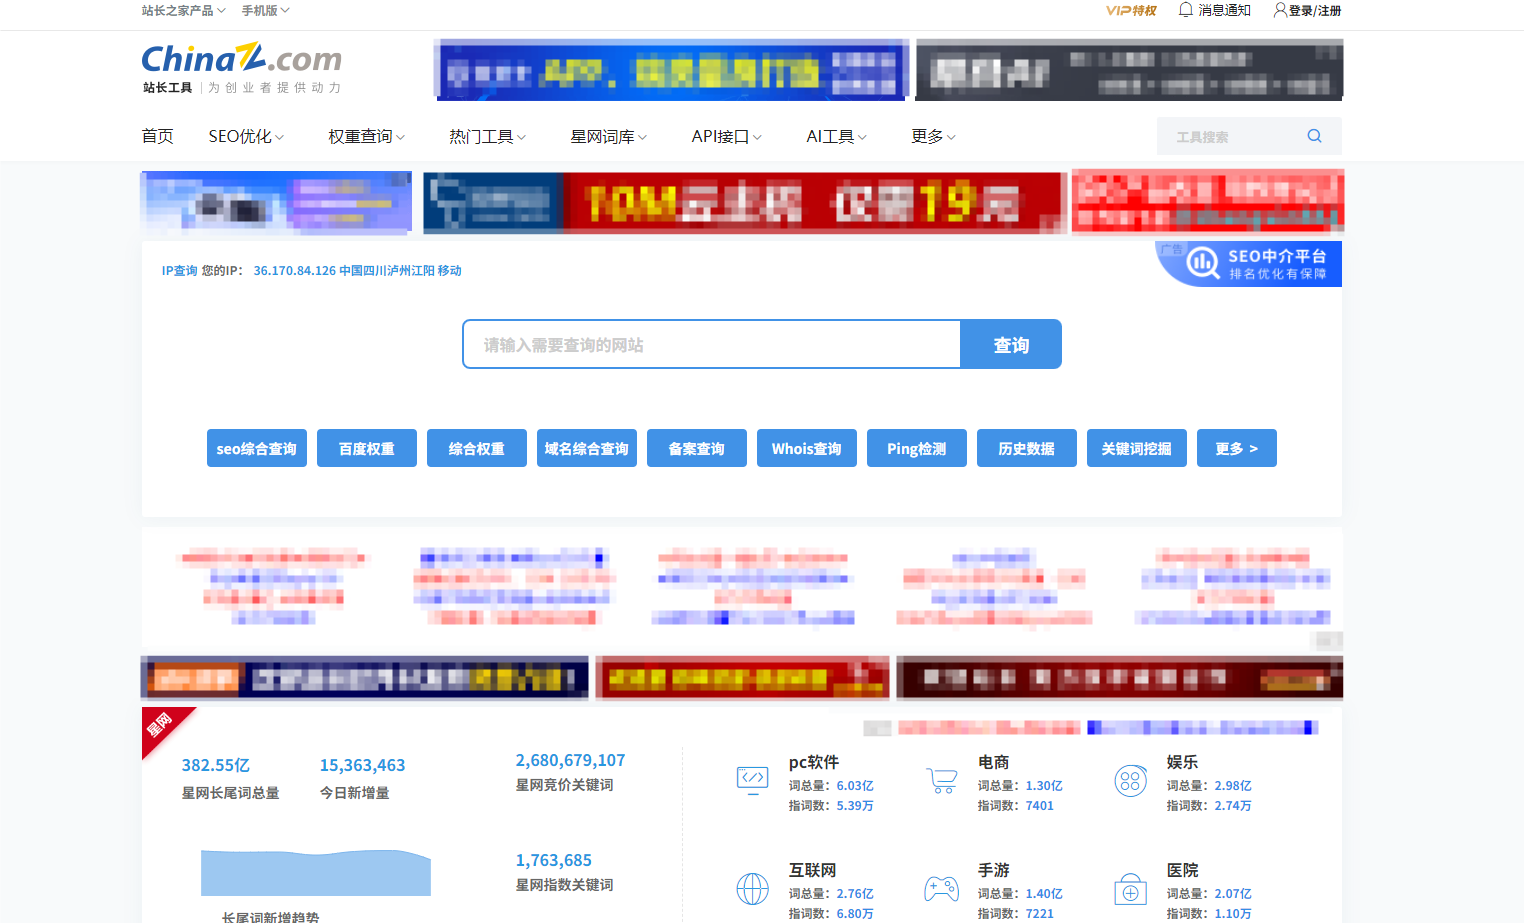Expand the 权重查询 dropdown menu

[x=366, y=137]
